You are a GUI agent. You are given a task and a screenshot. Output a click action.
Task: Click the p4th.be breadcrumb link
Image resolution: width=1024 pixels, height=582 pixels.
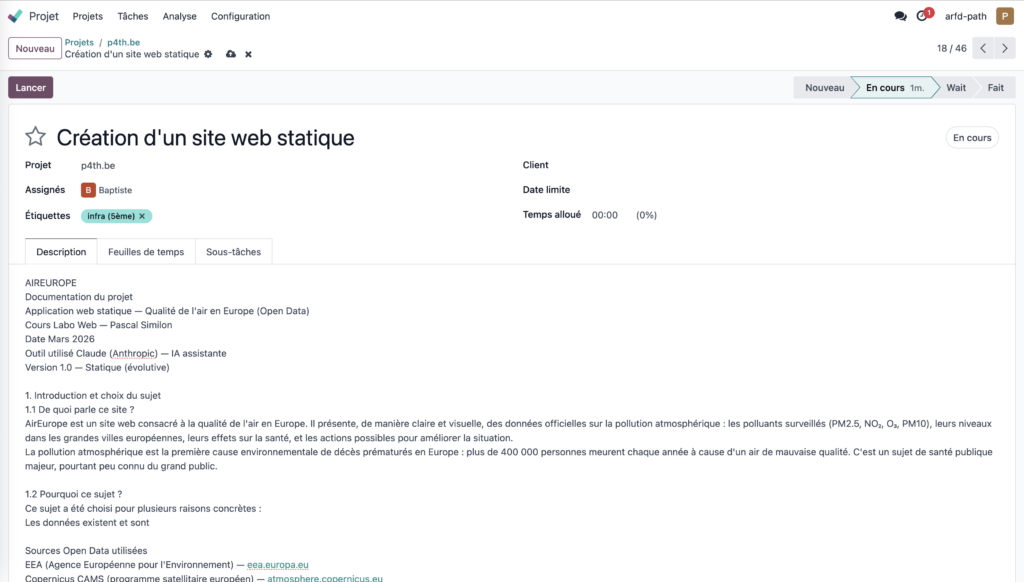(123, 42)
